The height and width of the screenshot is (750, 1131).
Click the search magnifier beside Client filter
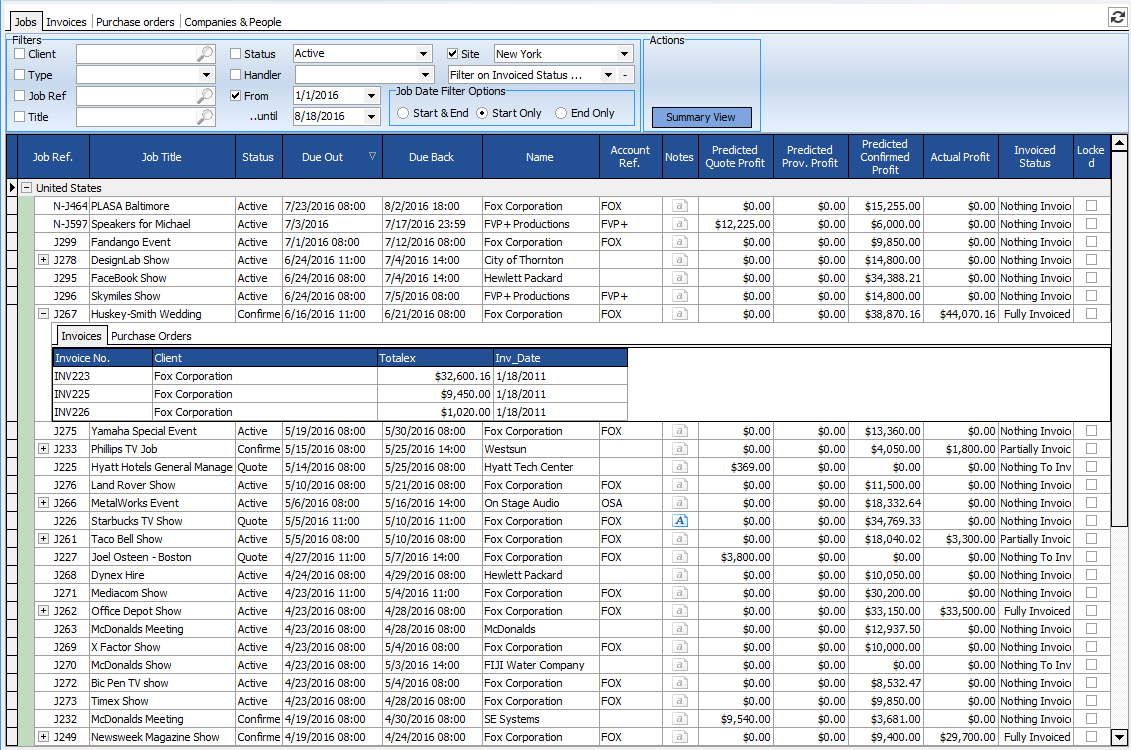tap(204, 54)
